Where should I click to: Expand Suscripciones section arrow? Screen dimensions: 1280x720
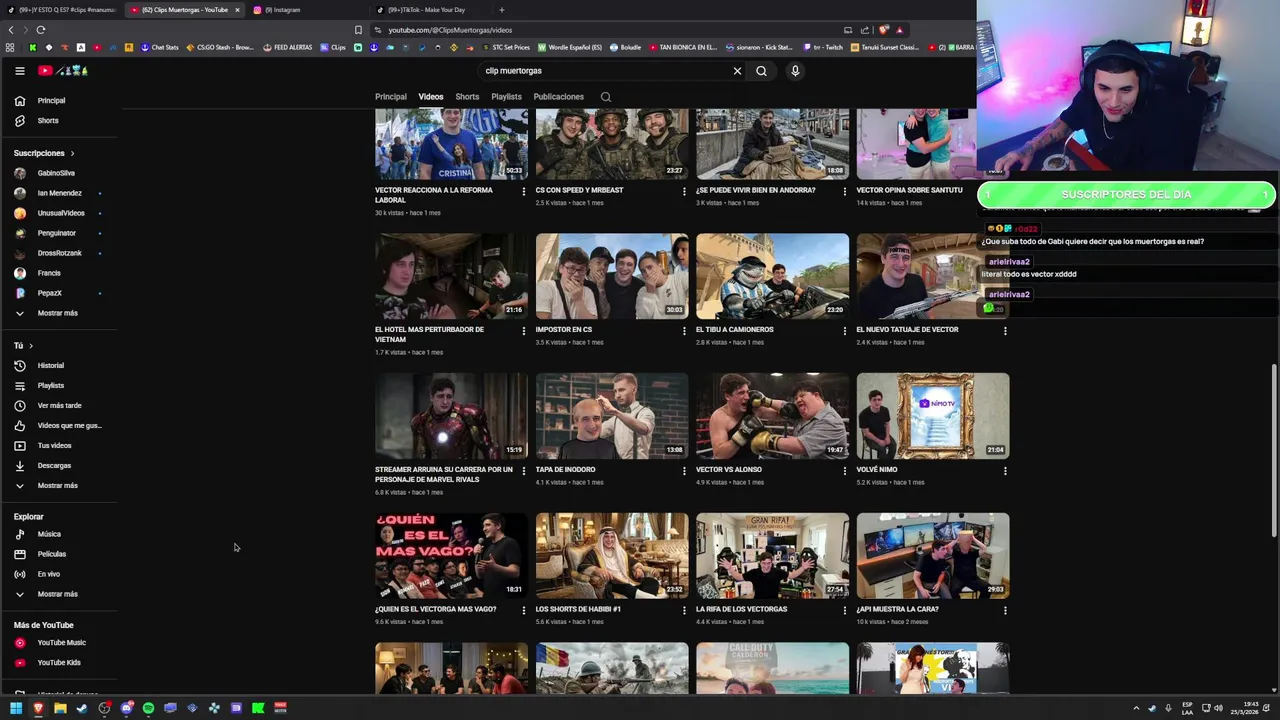(x=72, y=153)
